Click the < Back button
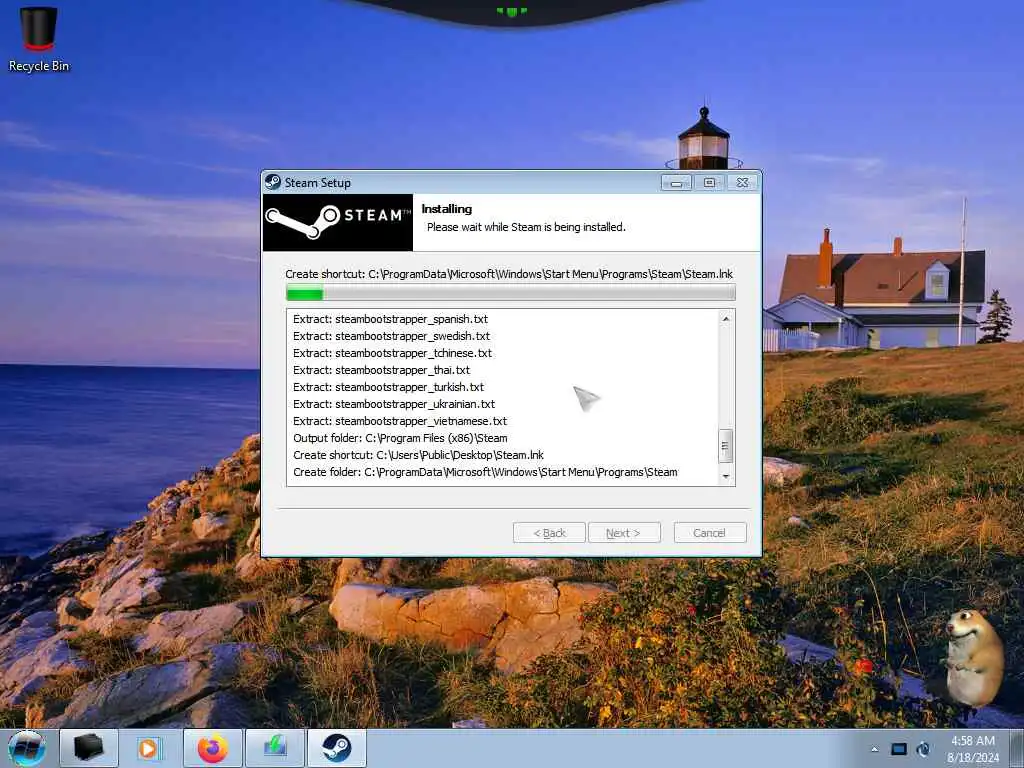The height and width of the screenshot is (768, 1024). click(549, 533)
